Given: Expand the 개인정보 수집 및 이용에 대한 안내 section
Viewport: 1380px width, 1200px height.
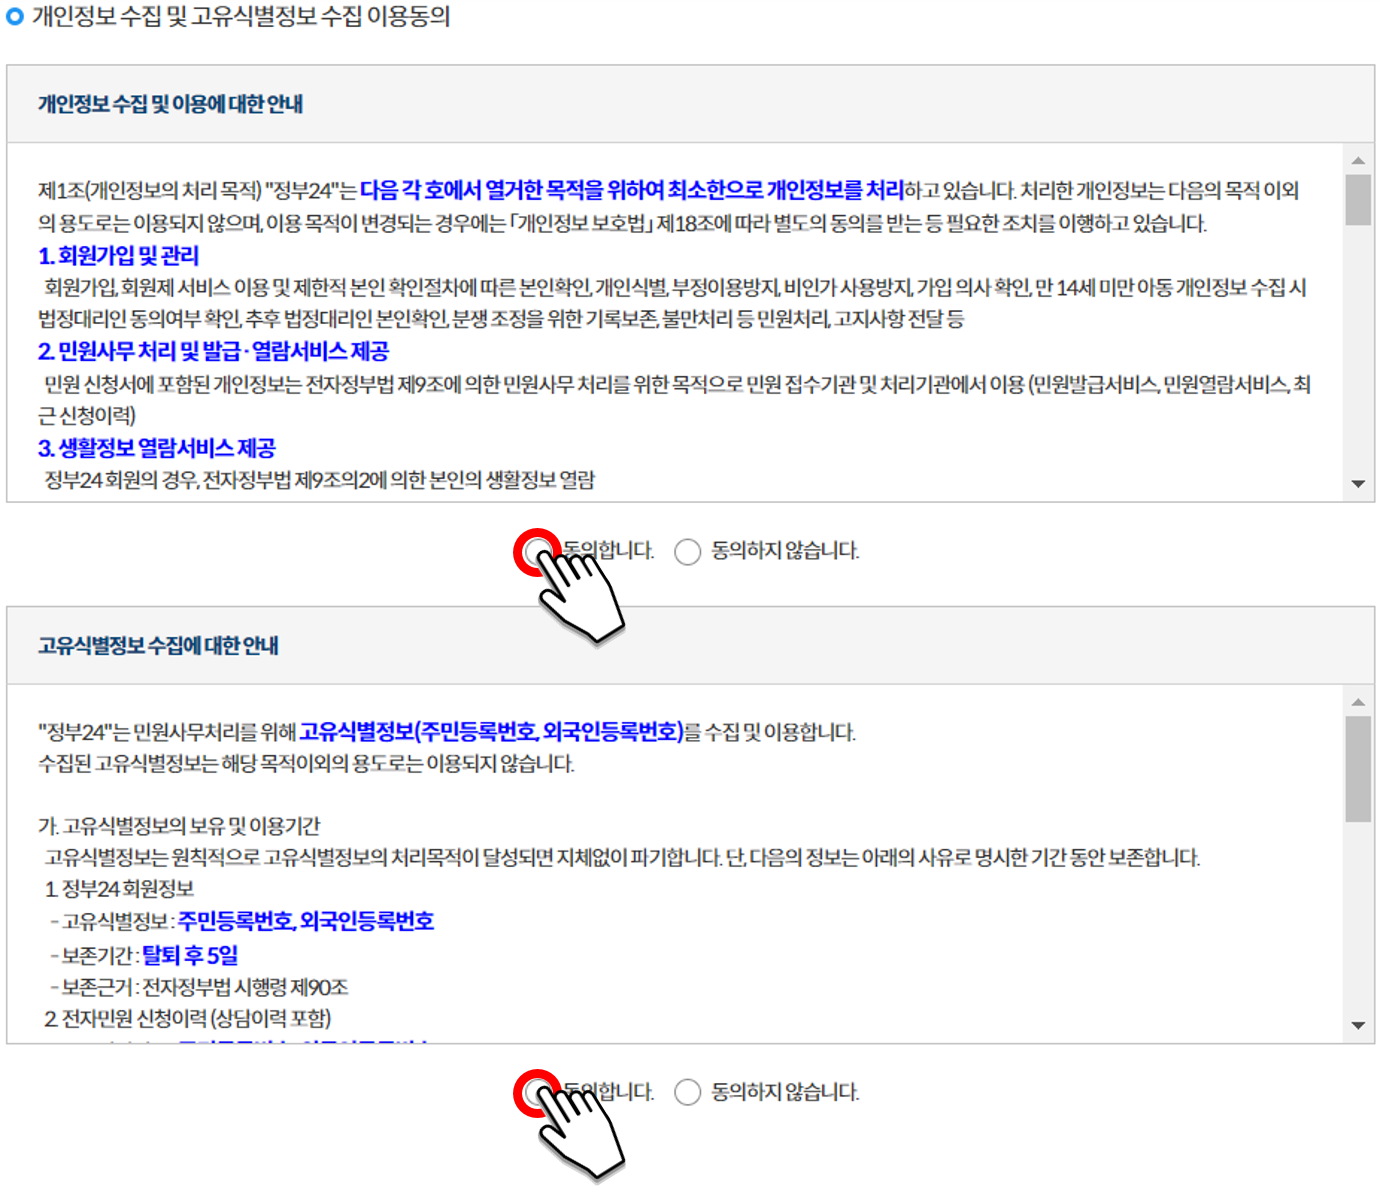Looking at the screenshot, I should pyautogui.click(x=175, y=103).
